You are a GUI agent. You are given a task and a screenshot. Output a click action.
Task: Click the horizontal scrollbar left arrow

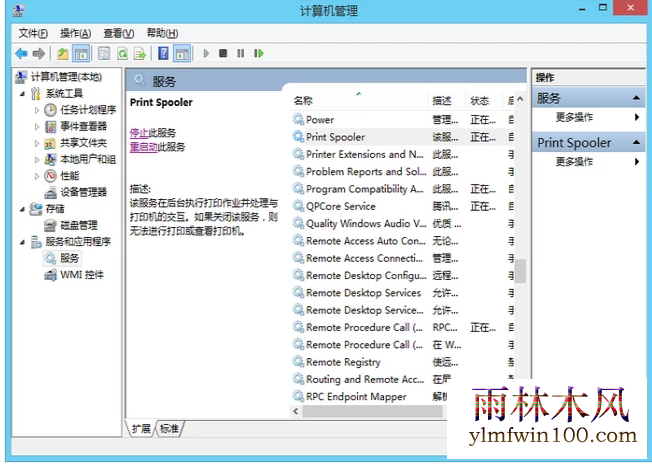pyautogui.click(x=296, y=411)
